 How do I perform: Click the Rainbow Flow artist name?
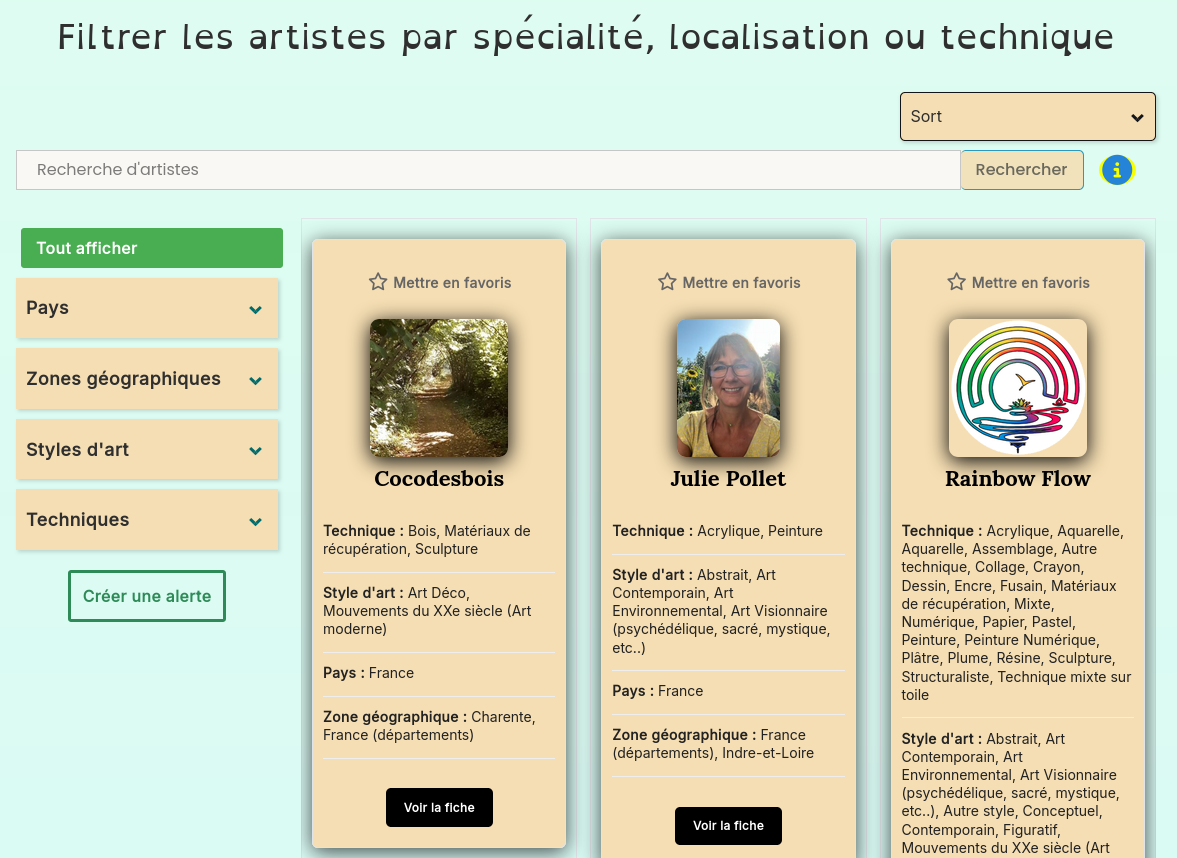pyautogui.click(x=1017, y=479)
